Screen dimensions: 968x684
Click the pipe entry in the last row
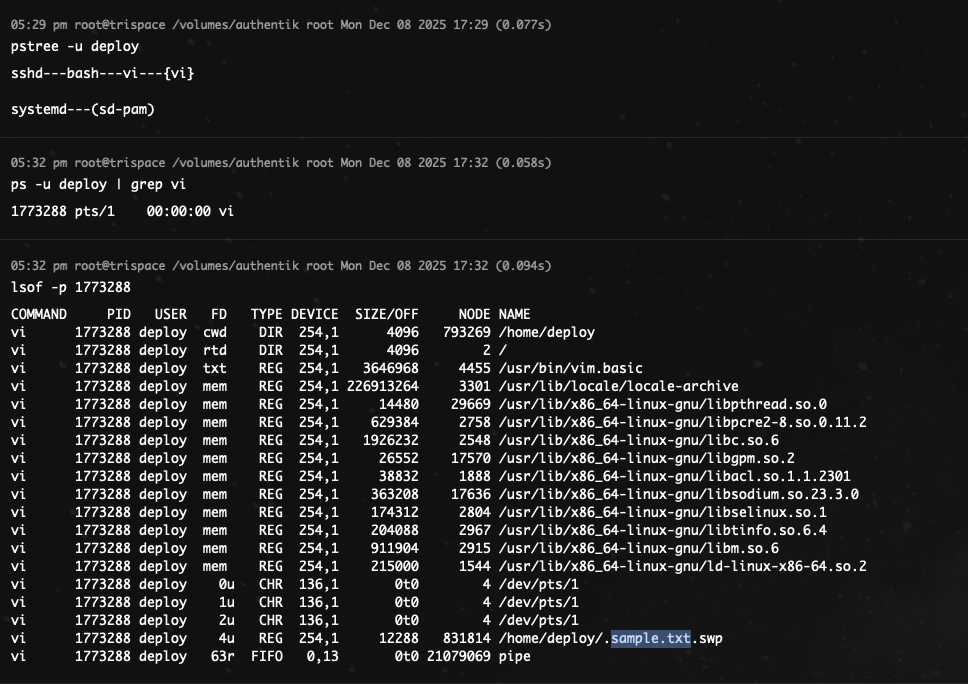[514, 656]
